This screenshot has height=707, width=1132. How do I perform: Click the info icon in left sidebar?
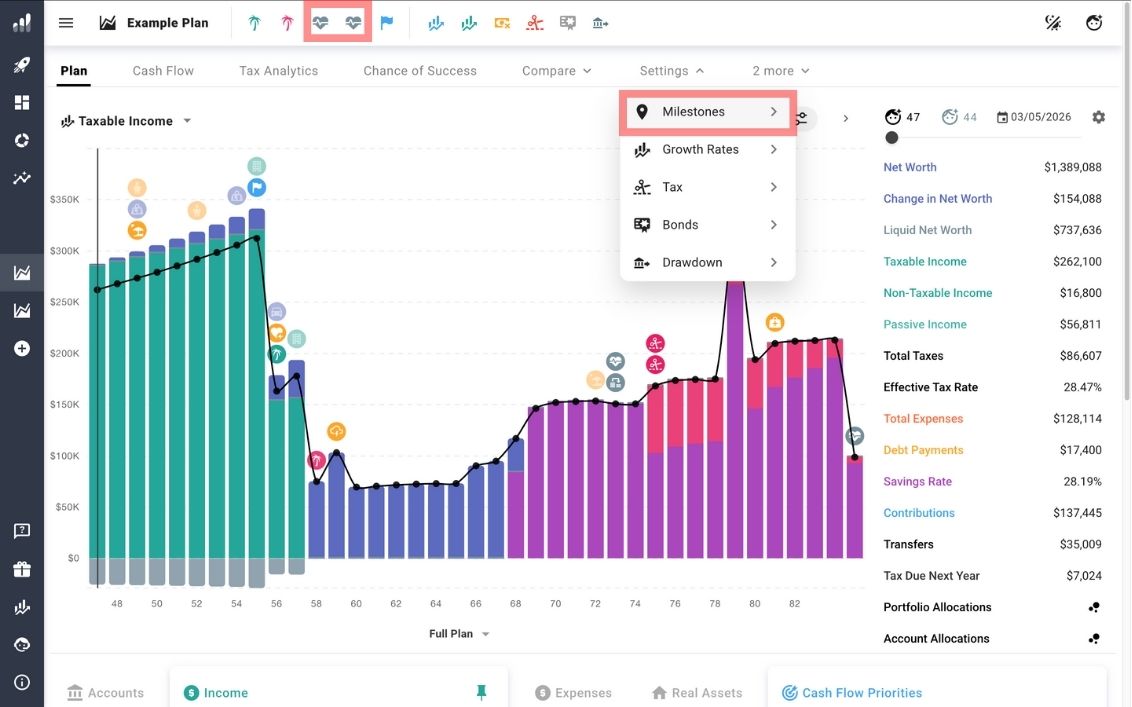[21, 683]
